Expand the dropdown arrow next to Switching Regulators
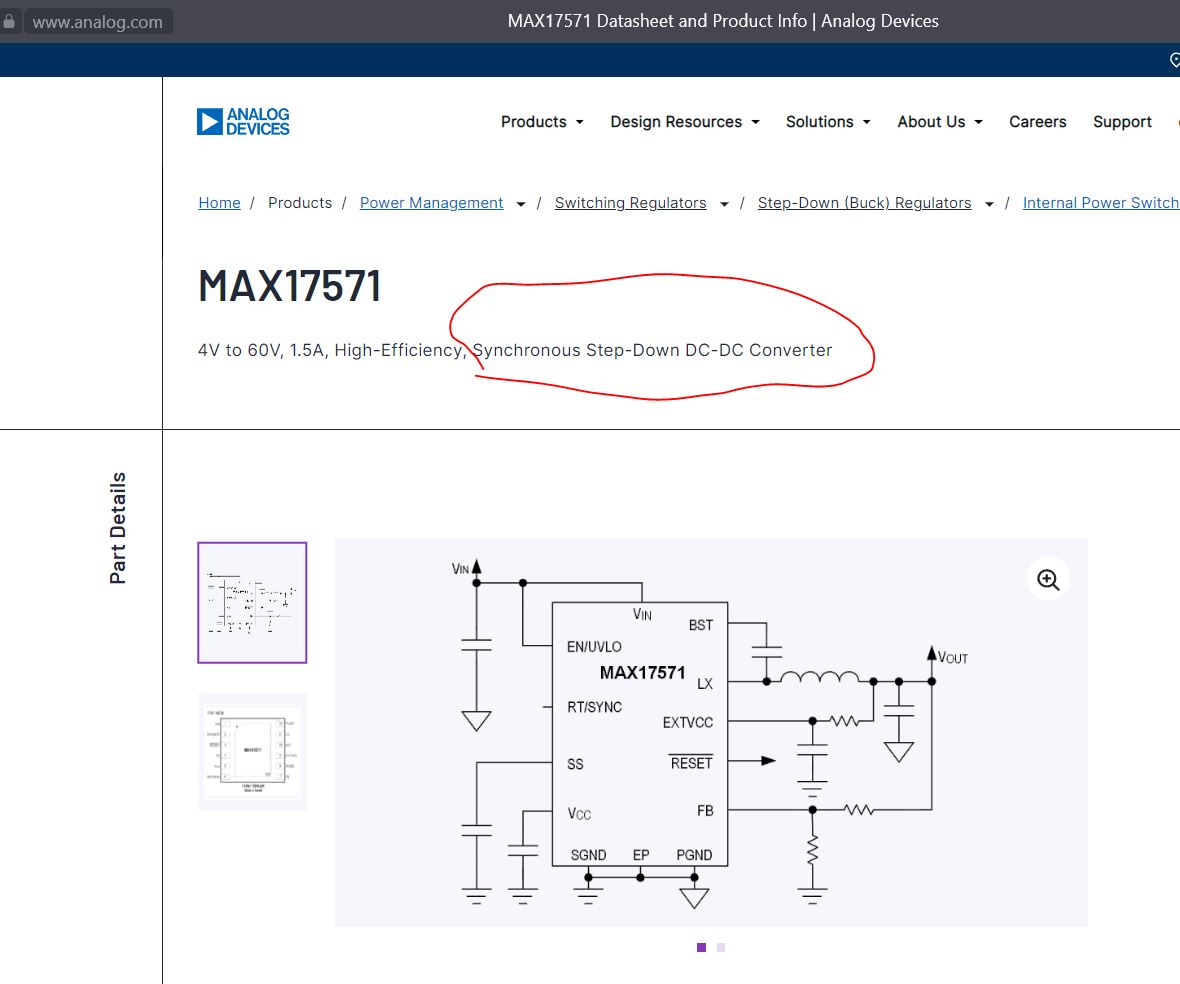1180x984 pixels. [x=724, y=204]
